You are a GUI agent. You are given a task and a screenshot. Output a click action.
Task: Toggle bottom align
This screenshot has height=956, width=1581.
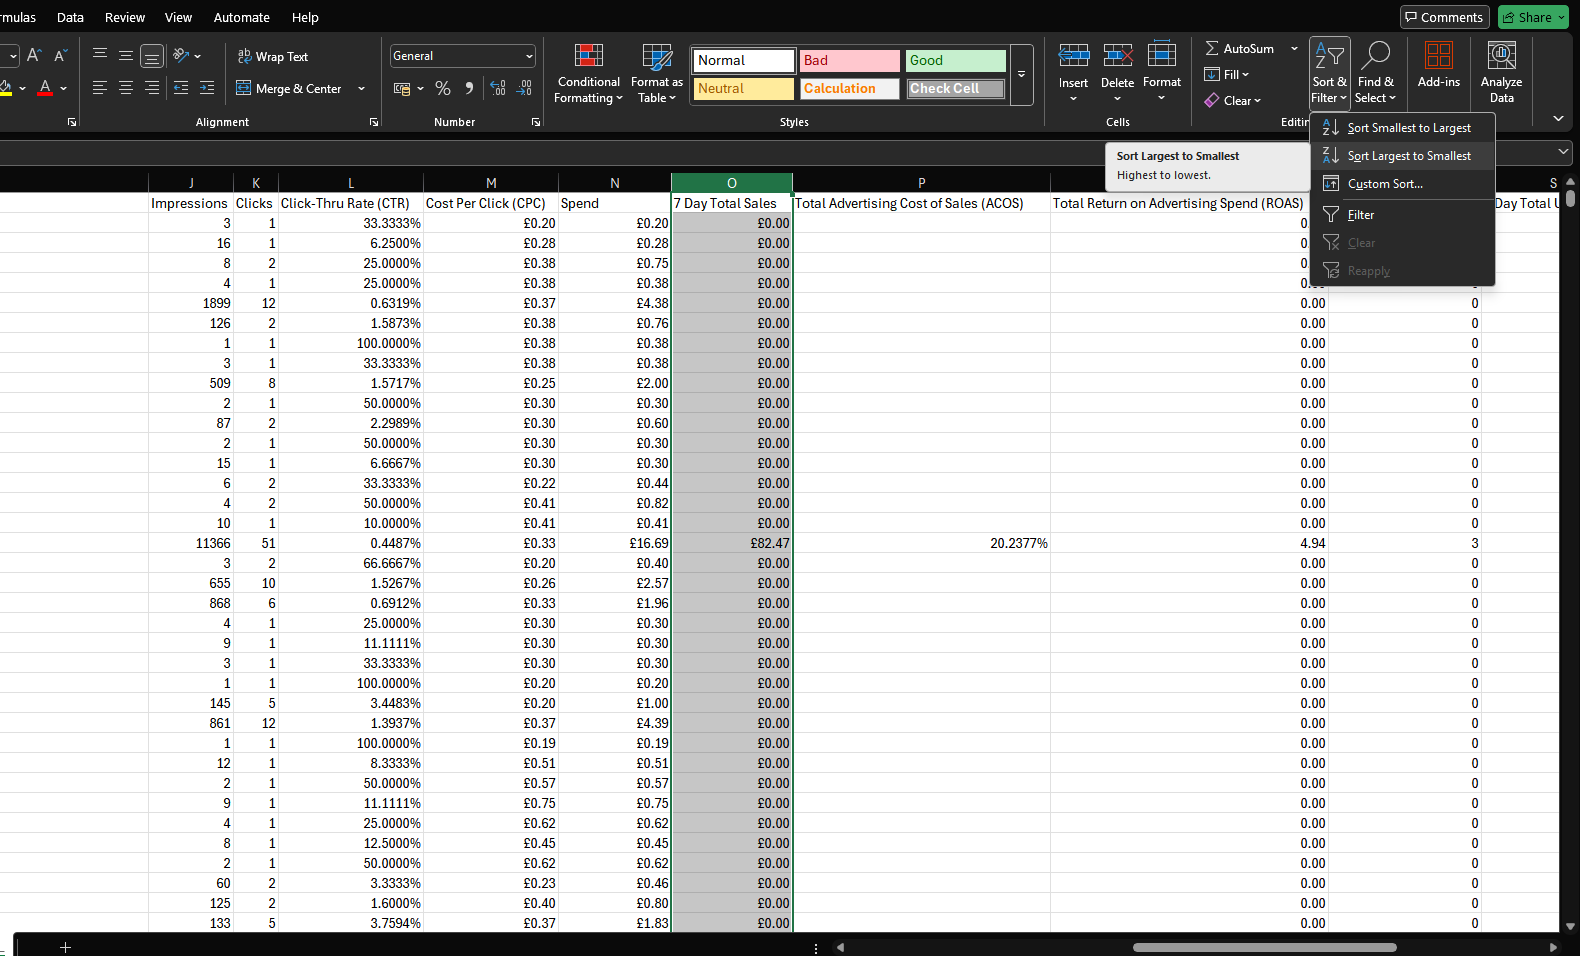pyautogui.click(x=152, y=55)
